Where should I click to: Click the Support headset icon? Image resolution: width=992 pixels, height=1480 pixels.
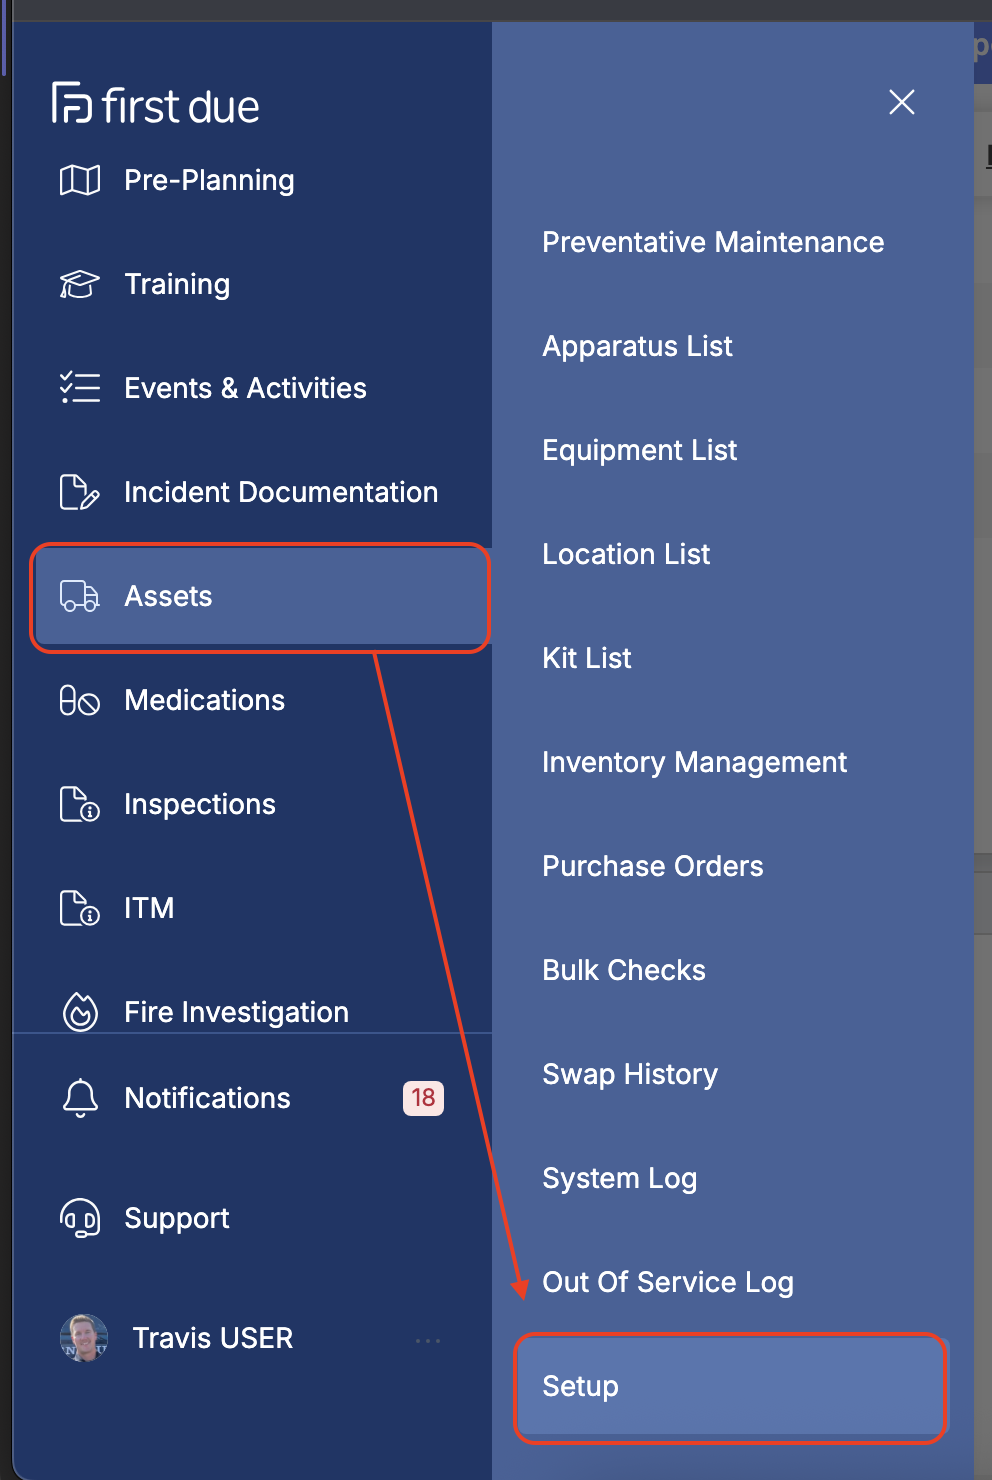pyautogui.click(x=80, y=1218)
